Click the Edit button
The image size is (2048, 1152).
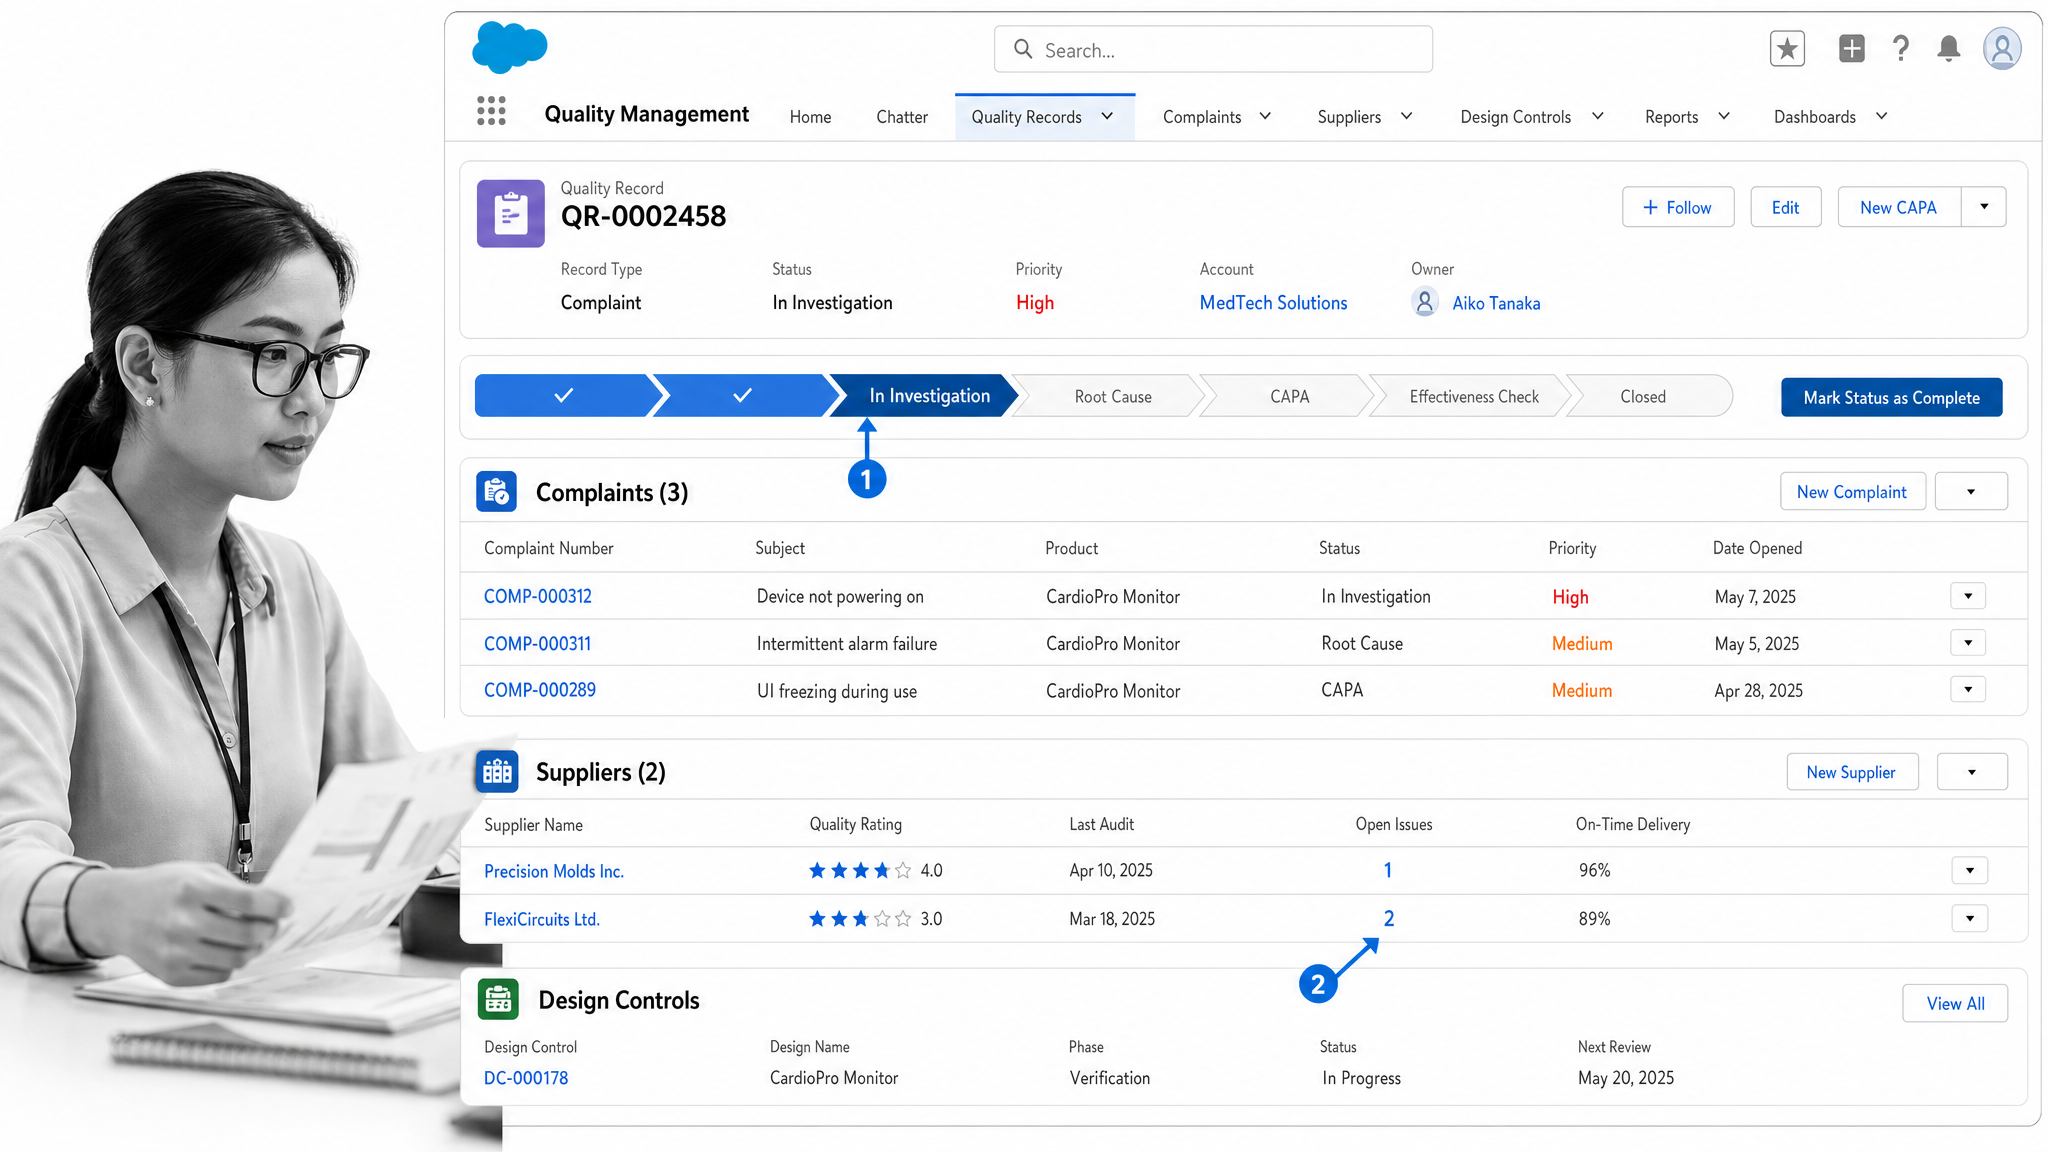(1785, 207)
